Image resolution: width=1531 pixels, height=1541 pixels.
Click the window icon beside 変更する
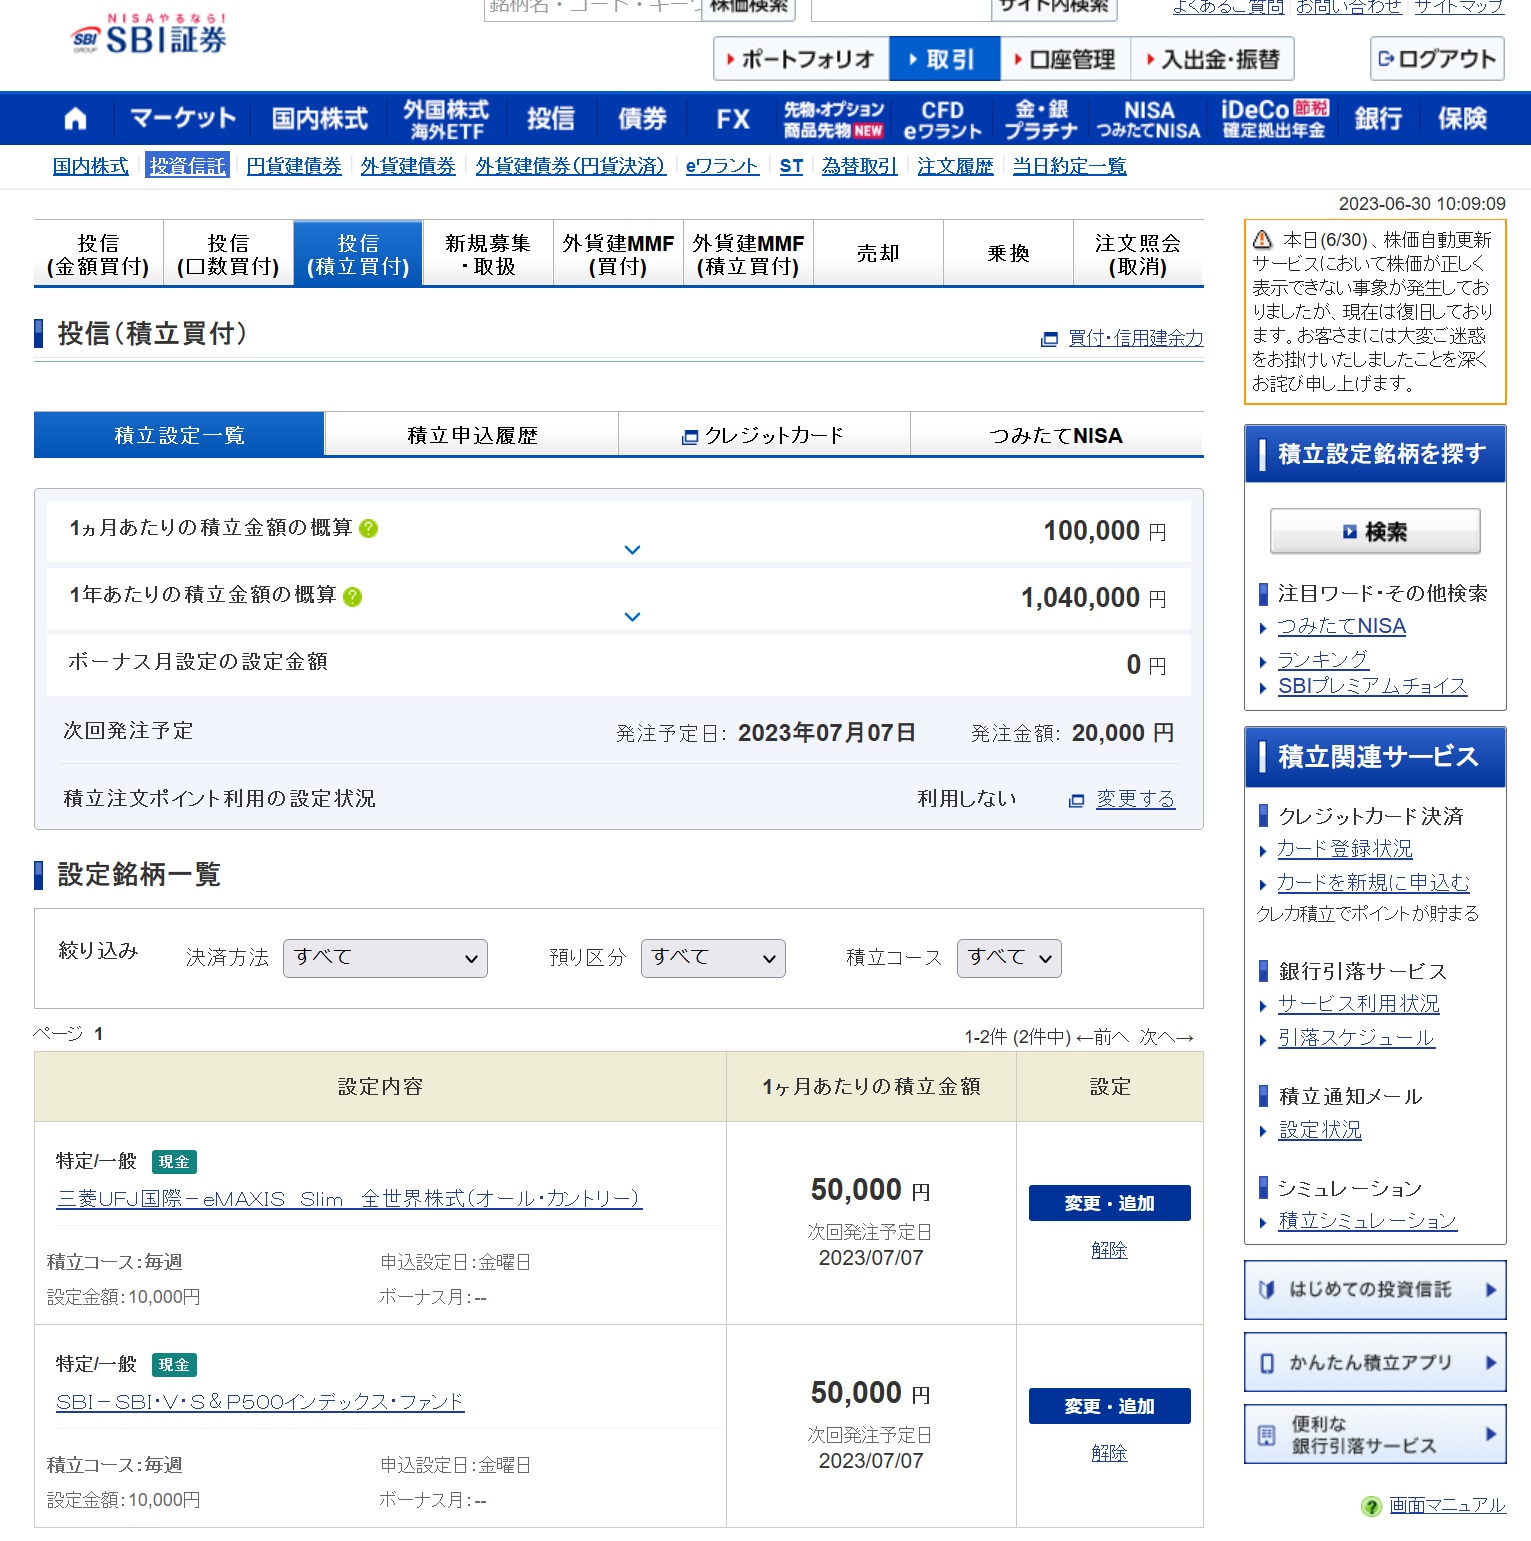click(x=1077, y=800)
